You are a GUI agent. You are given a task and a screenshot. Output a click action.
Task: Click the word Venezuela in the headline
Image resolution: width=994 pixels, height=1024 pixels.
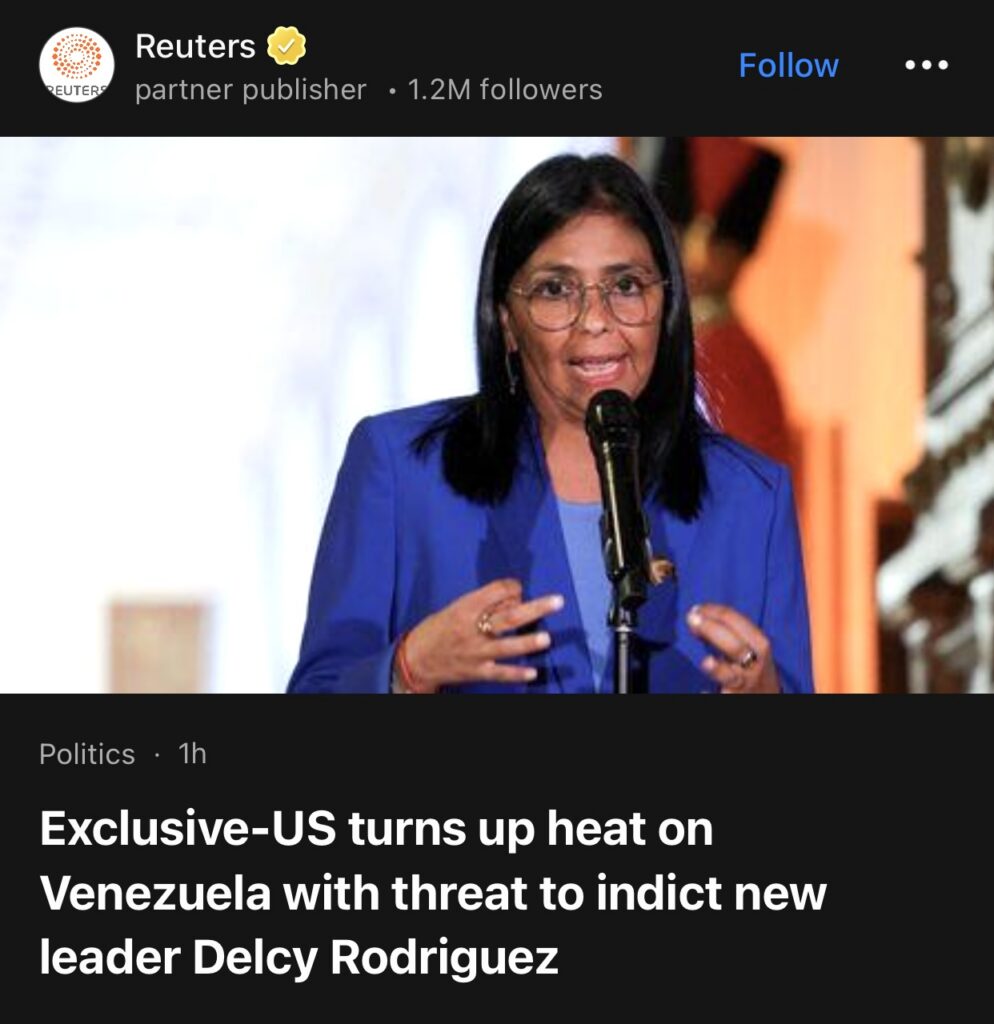pyautogui.click(x=155, y=893)
